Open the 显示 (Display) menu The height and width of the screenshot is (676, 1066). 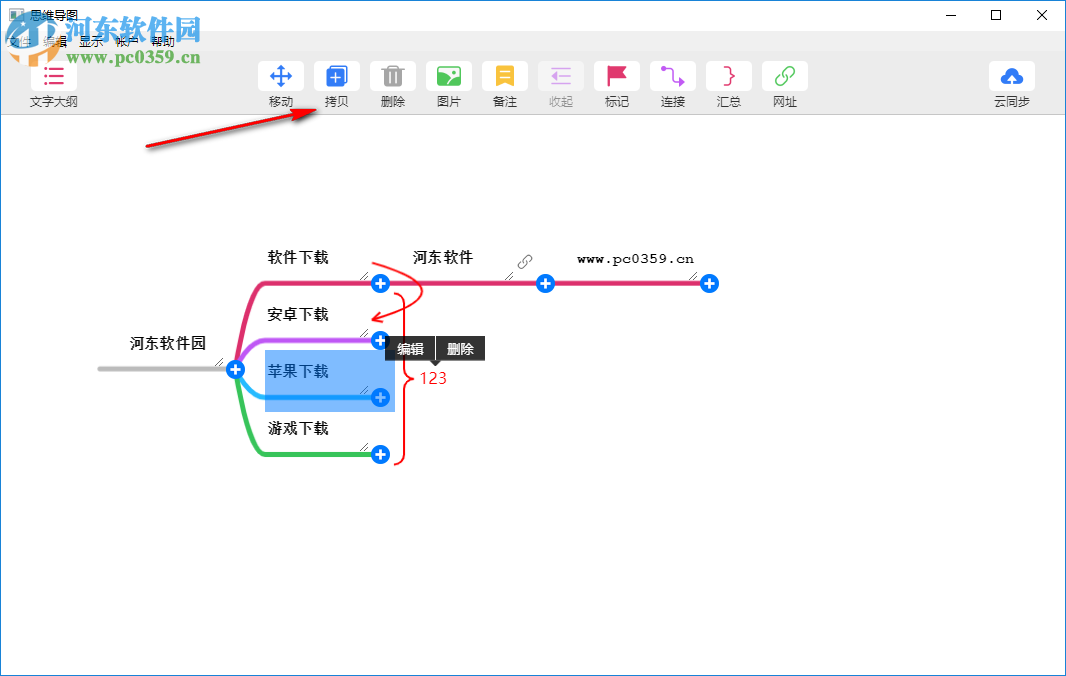point(90,41)
